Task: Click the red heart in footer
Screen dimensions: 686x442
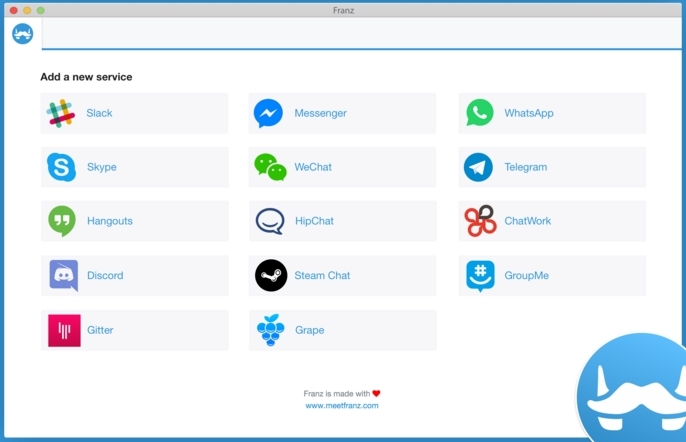Action: point(376,393)
